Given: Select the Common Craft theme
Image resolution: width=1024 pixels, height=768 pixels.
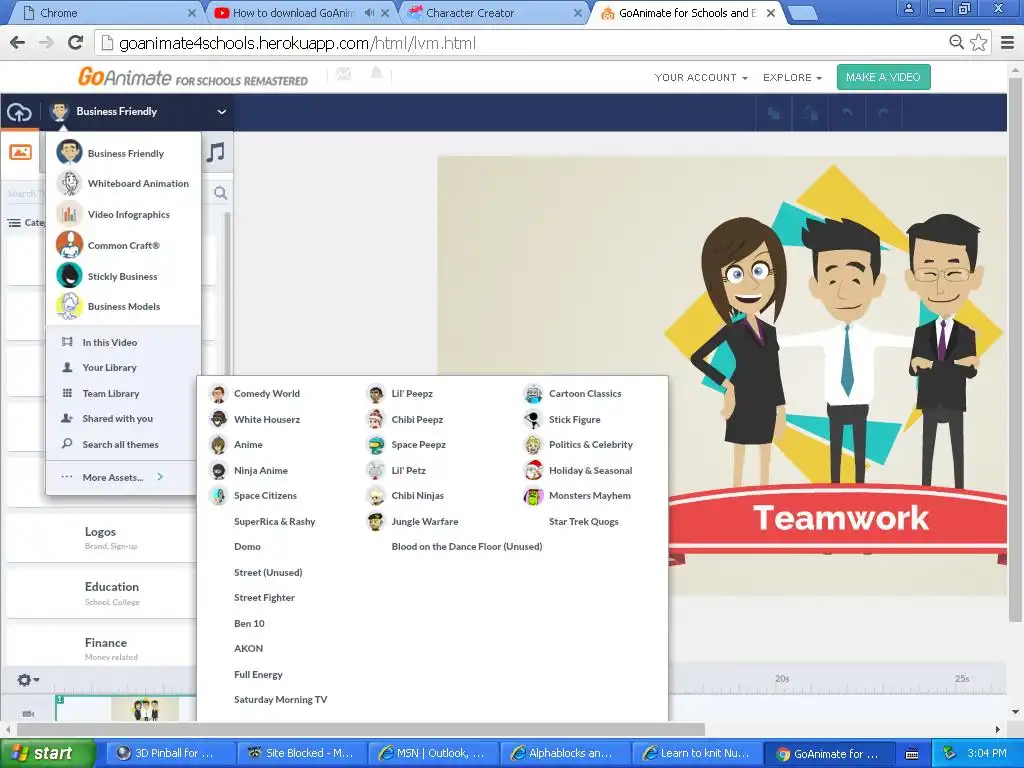Looking at the screenshot, I should 123,246.
